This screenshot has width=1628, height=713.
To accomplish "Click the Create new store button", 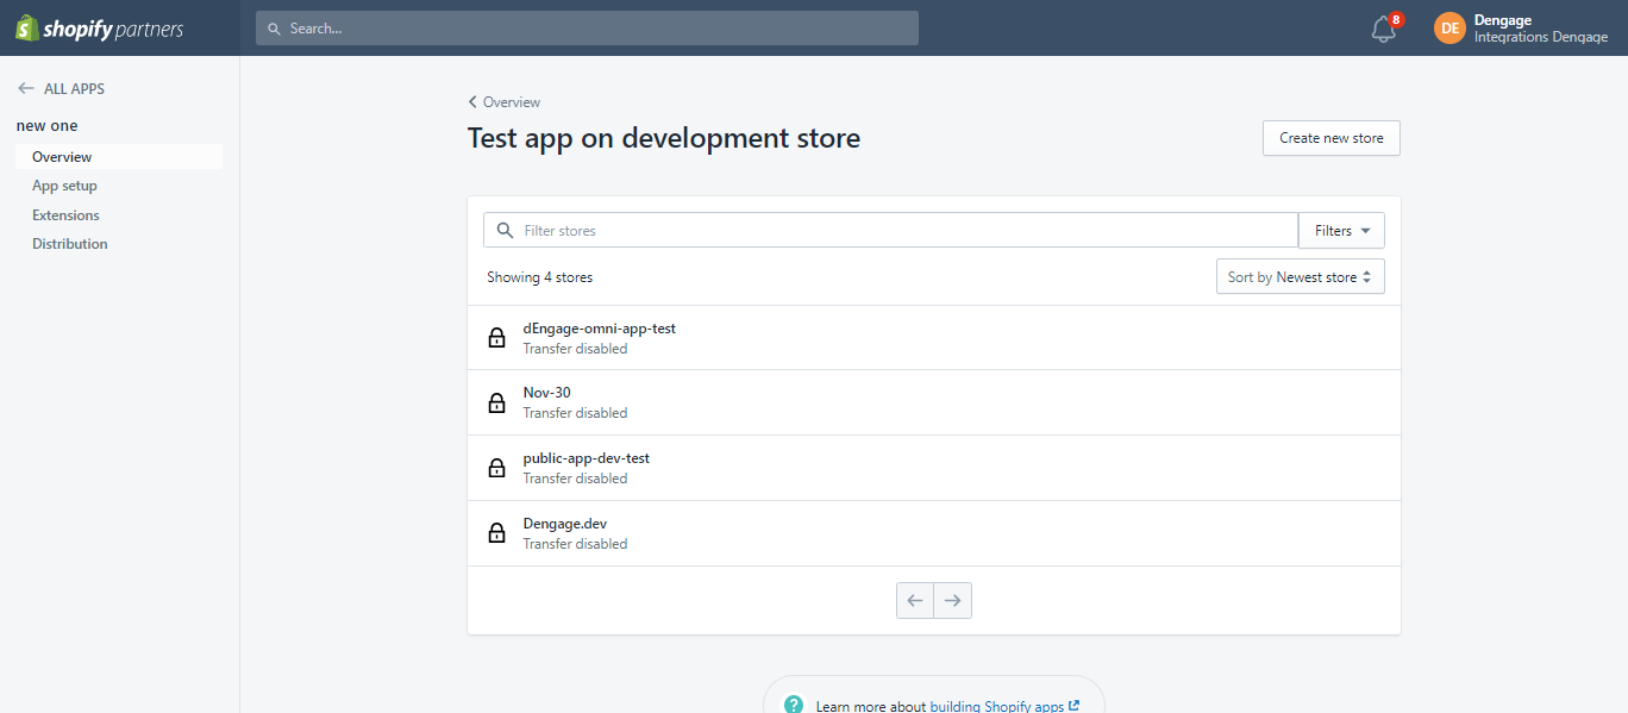I will [1330, 138].
